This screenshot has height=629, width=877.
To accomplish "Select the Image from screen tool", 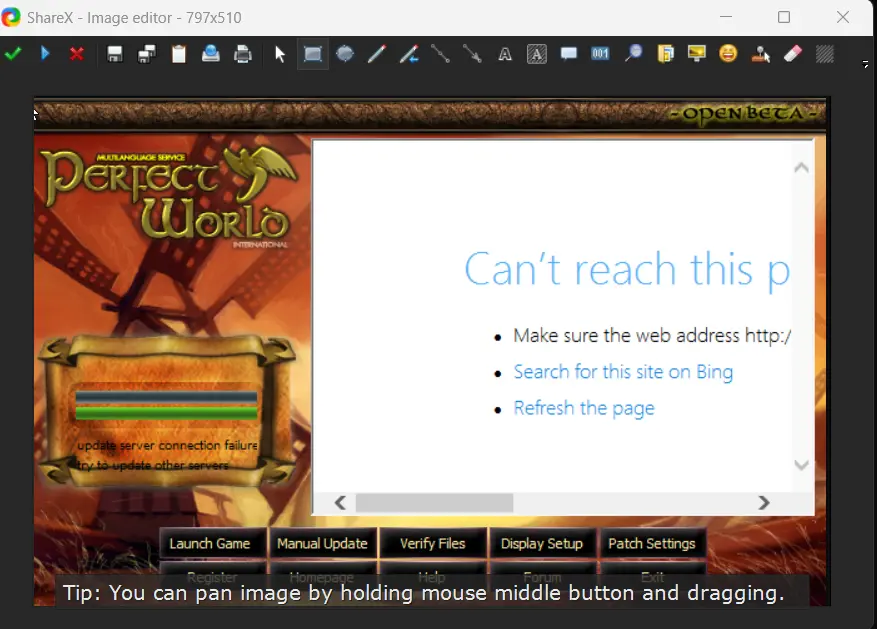I will tap(697, 54).
